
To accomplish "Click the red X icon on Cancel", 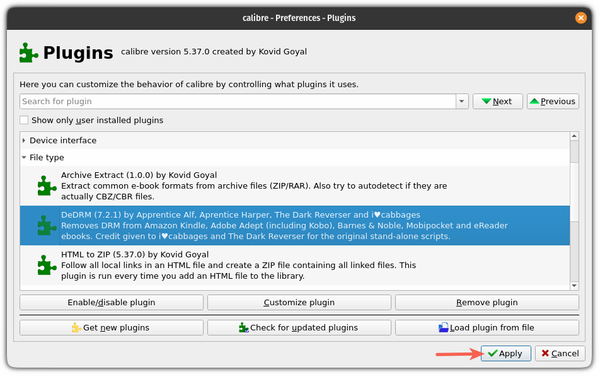I will pos(545,353).
